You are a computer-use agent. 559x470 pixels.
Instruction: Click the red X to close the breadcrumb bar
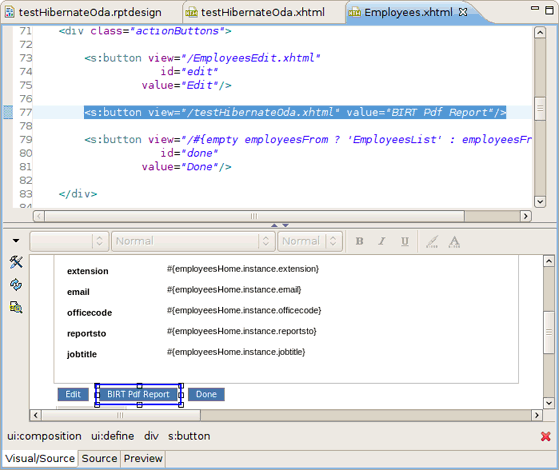tap(545, 436)
